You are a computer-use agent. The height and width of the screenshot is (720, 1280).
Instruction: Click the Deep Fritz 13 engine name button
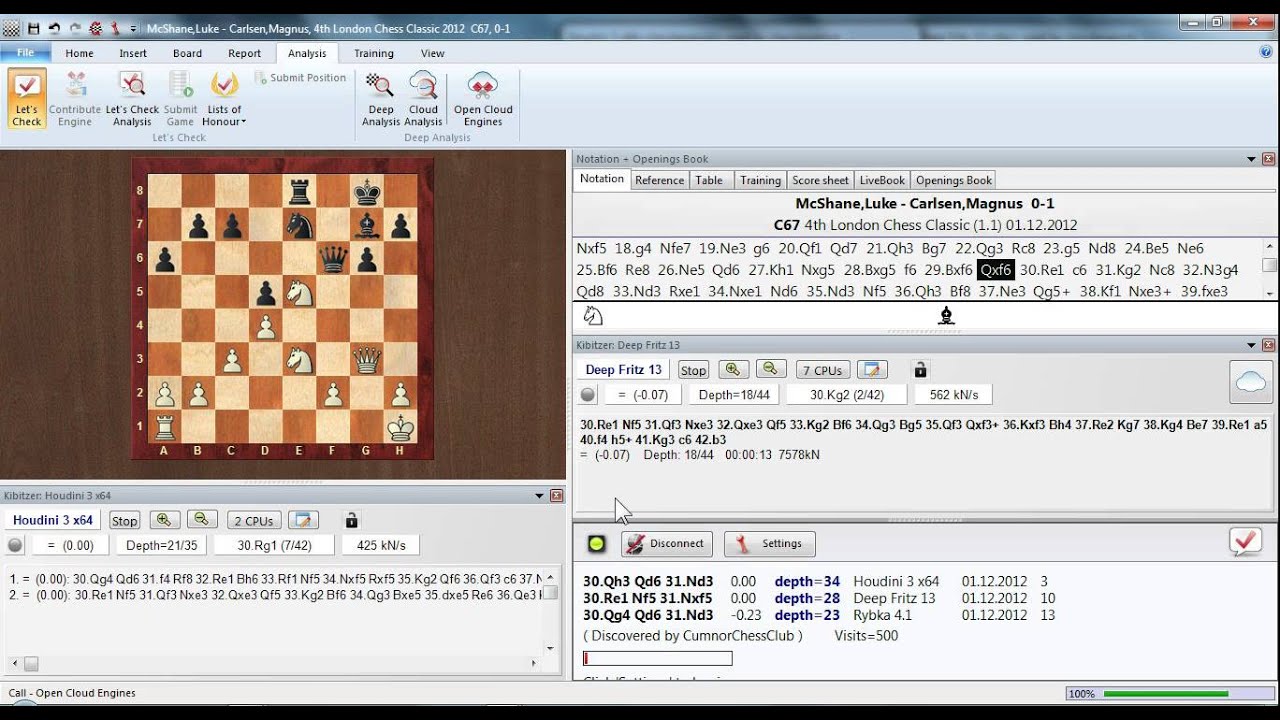(x=624, y=370)
